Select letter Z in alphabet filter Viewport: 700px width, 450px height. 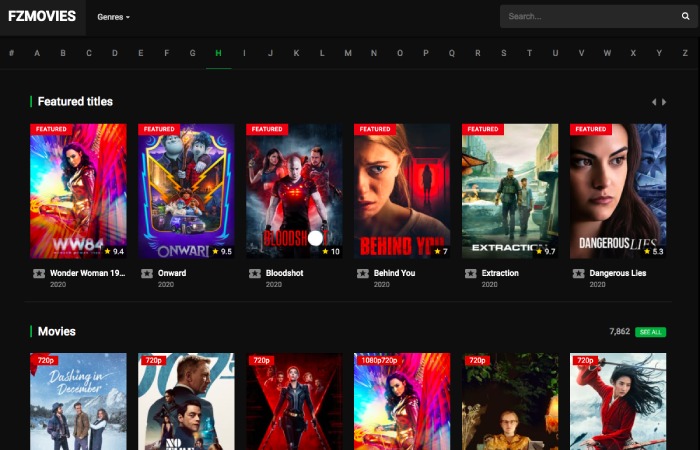pos(685,53)
